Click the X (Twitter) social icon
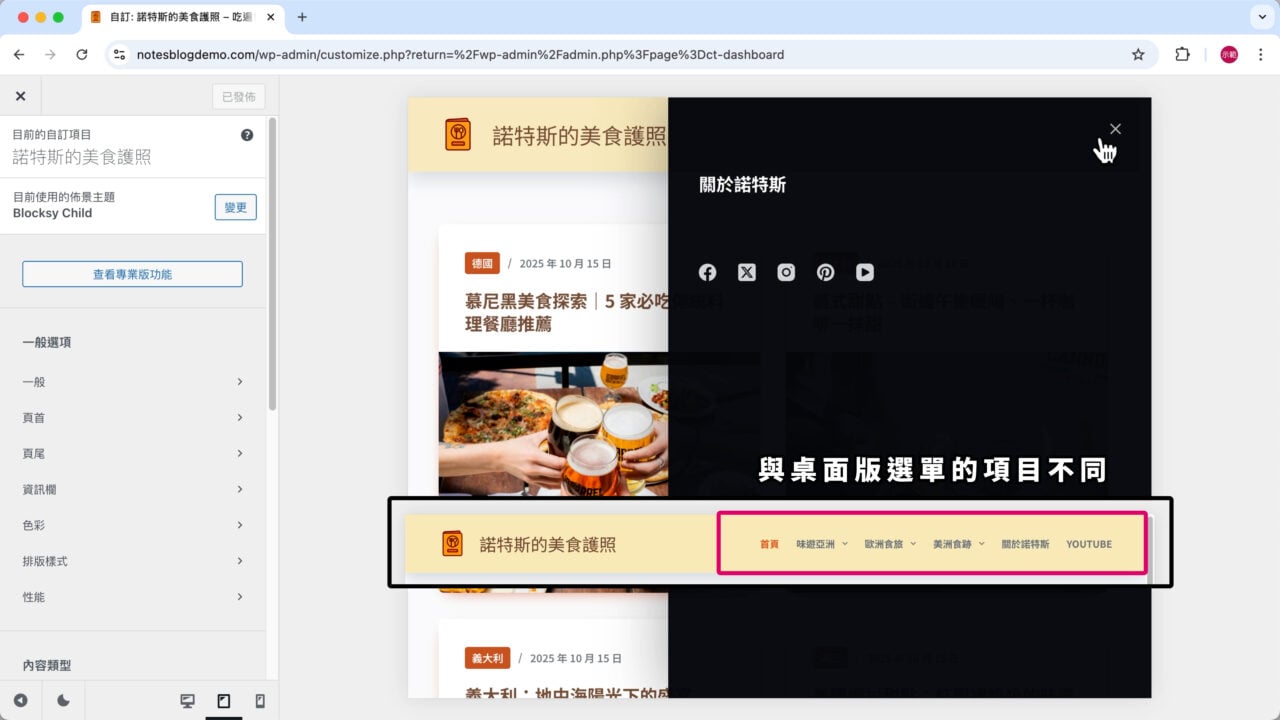The width and height of the screenshot is (1280, 720). (747, 272)
